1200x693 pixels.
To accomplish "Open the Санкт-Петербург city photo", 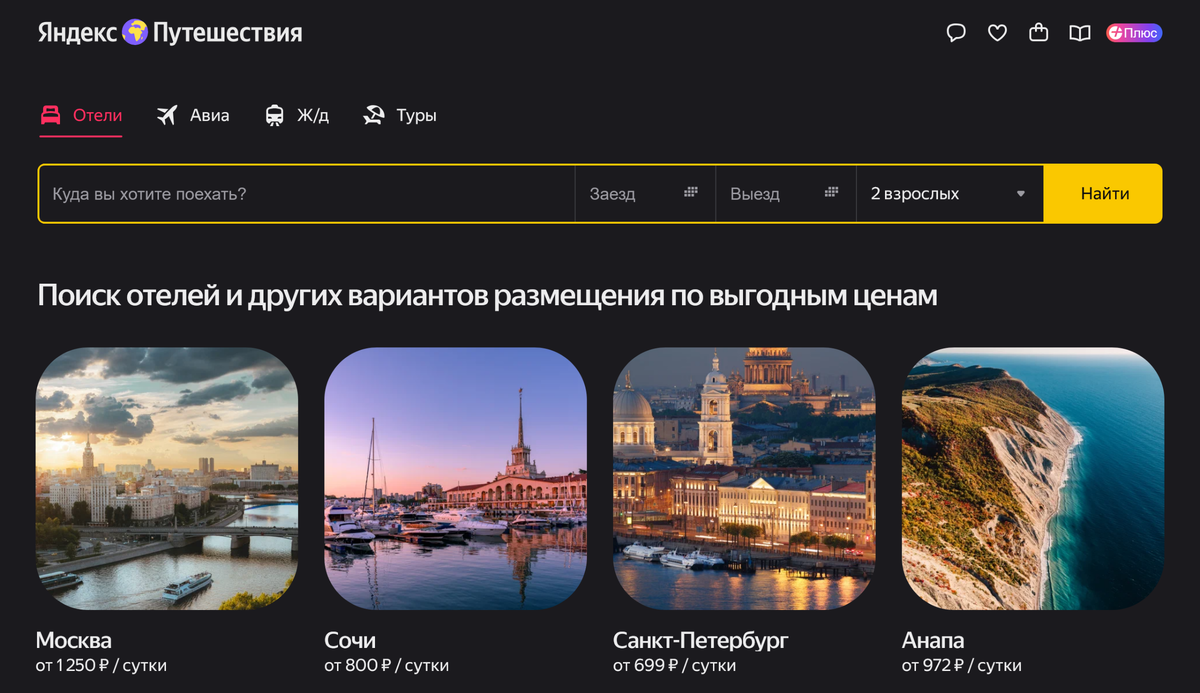I will [744, 479].
